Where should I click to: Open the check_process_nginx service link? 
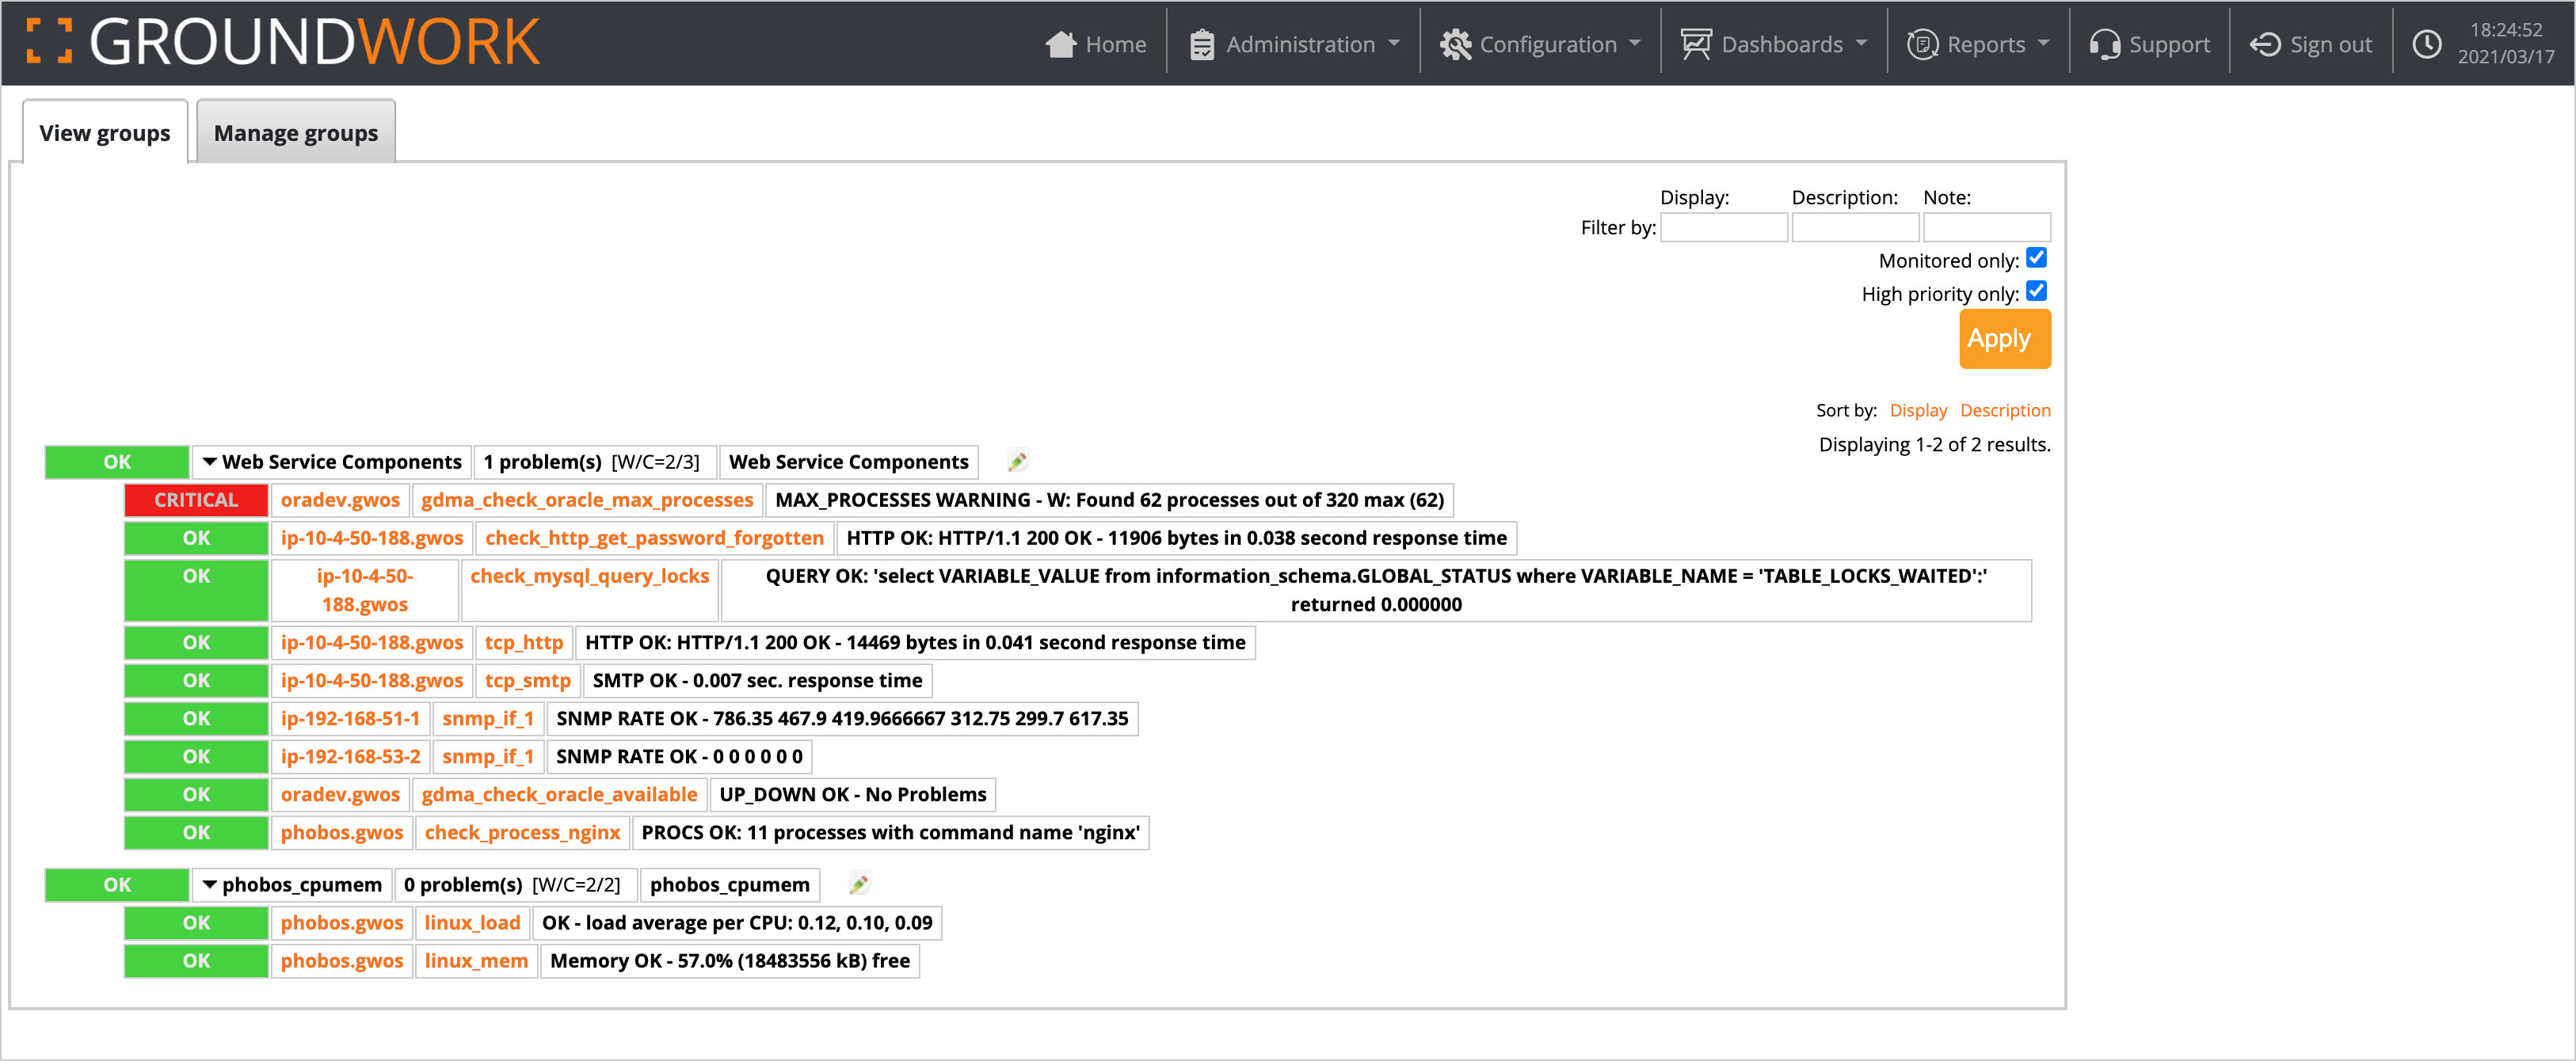tap(522, 832)
